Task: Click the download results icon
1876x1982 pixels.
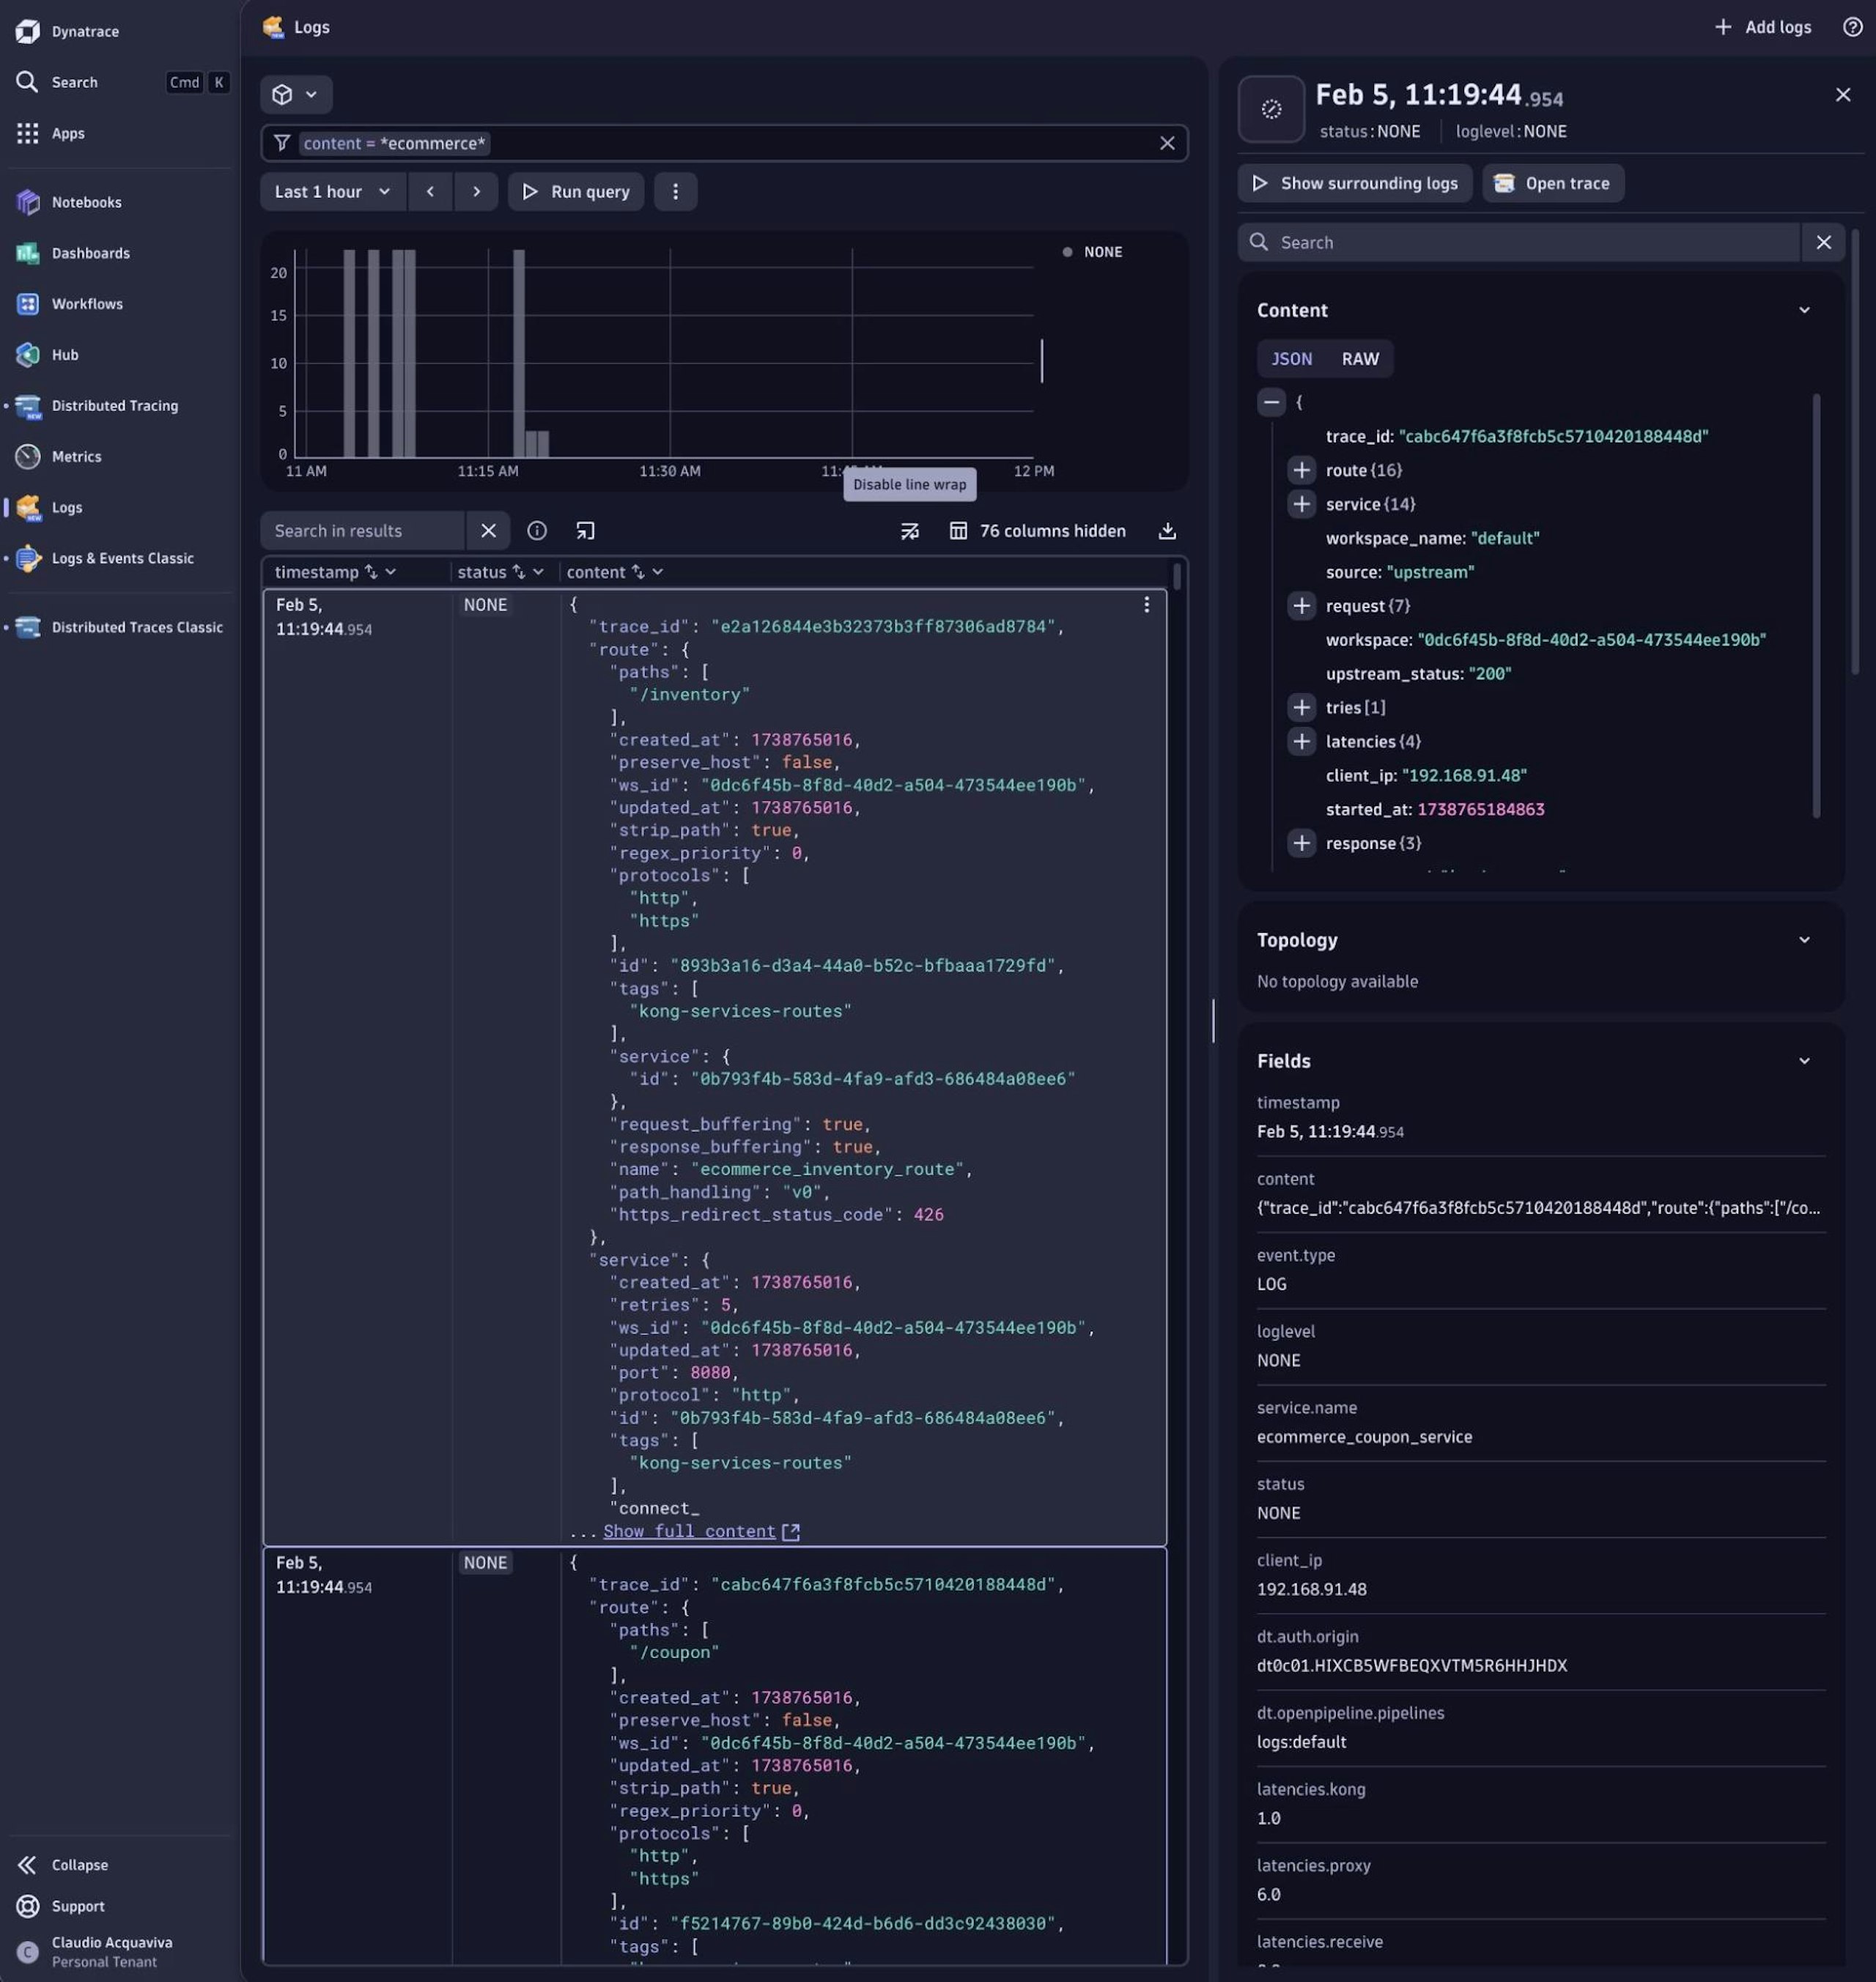Action: tap(1166, 531)
